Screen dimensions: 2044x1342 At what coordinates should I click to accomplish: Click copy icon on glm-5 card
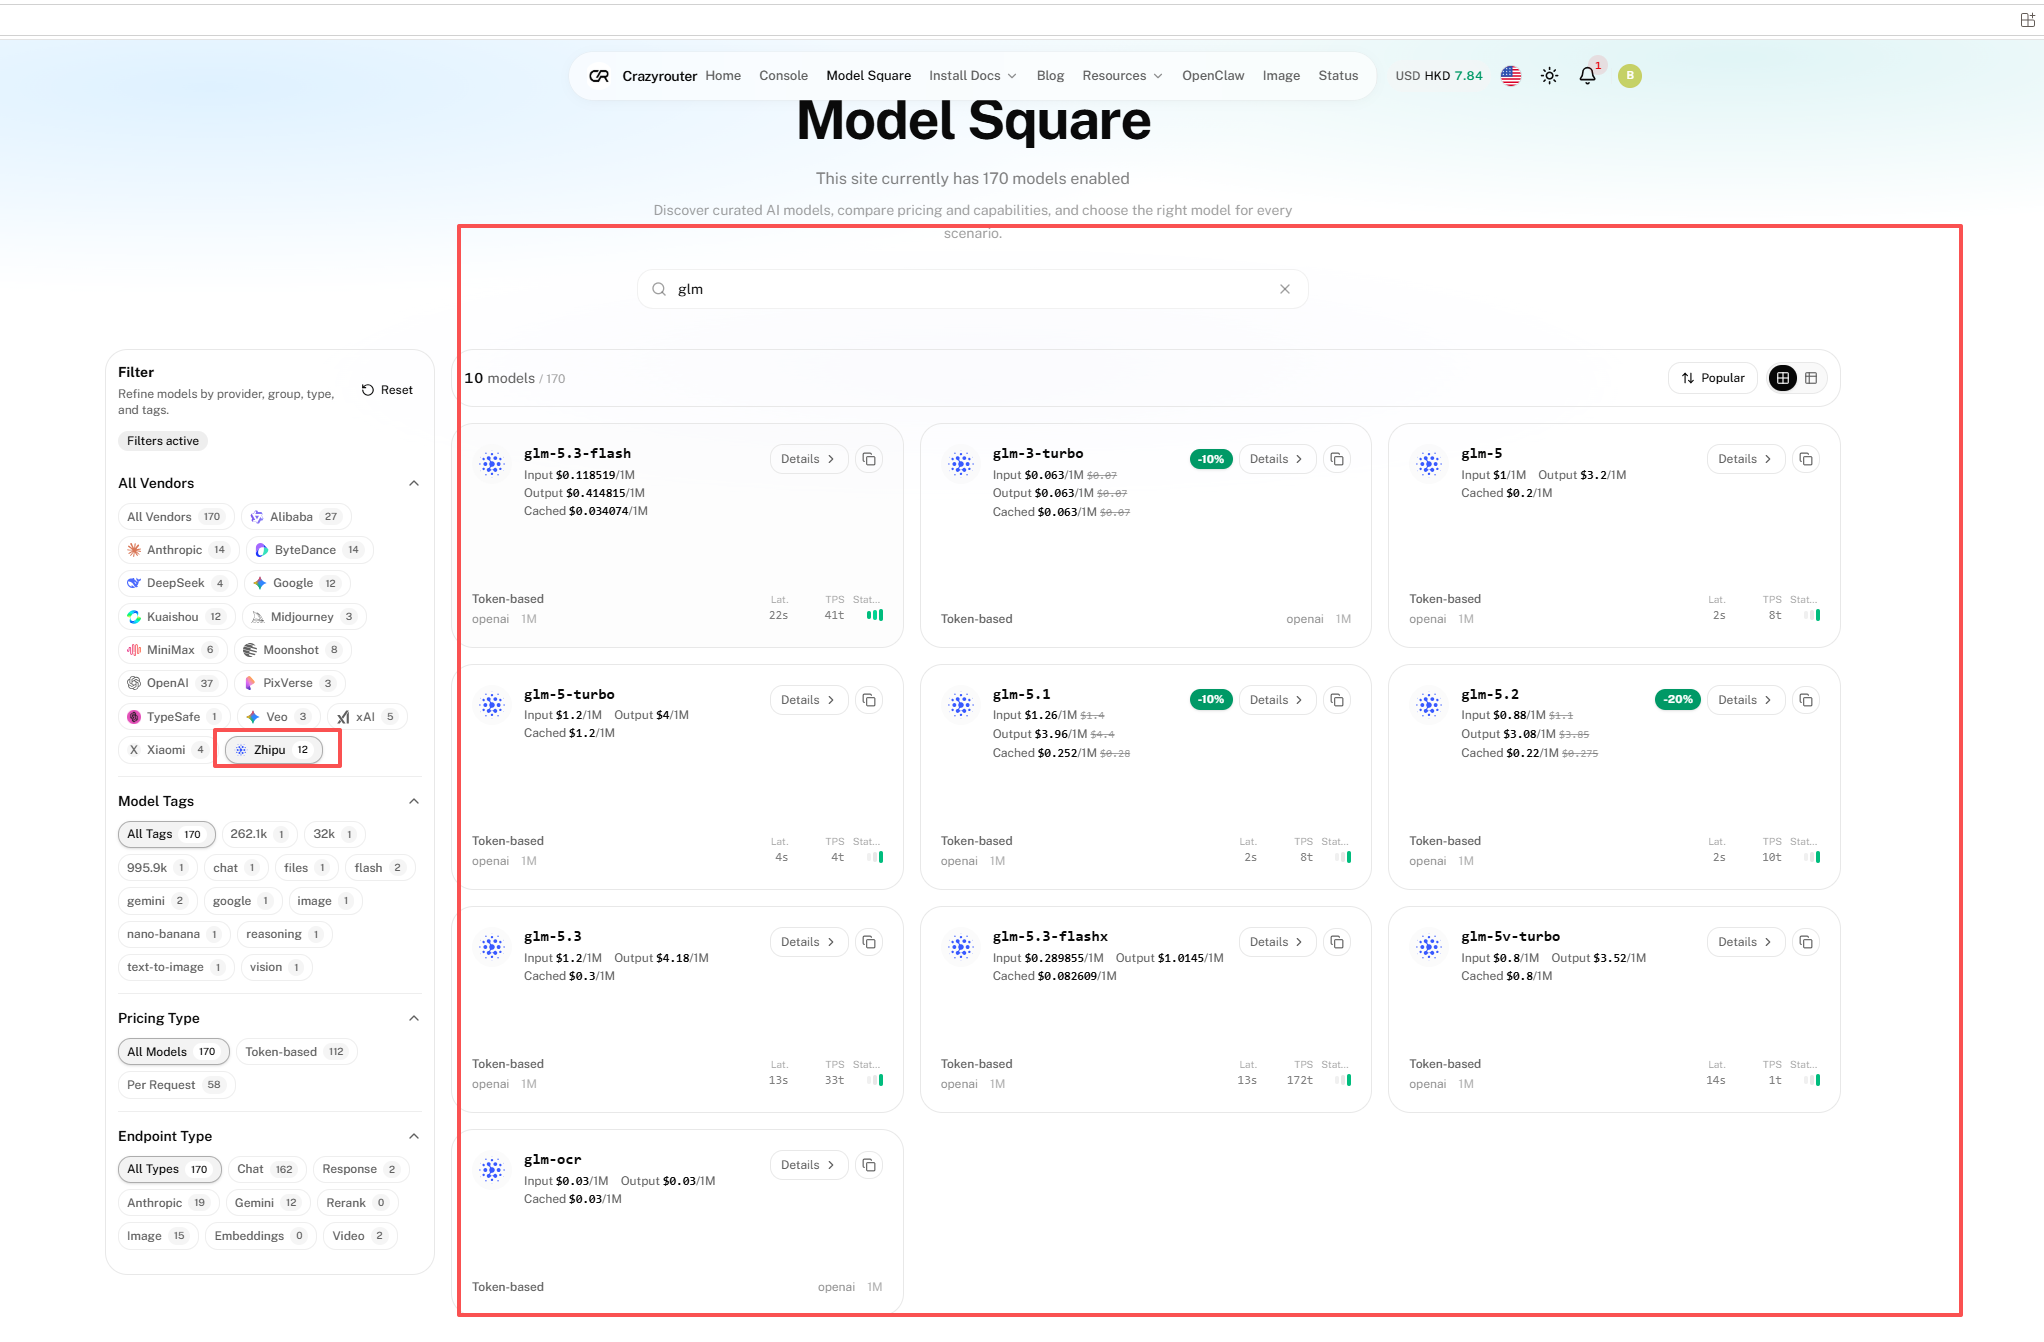1806,459
